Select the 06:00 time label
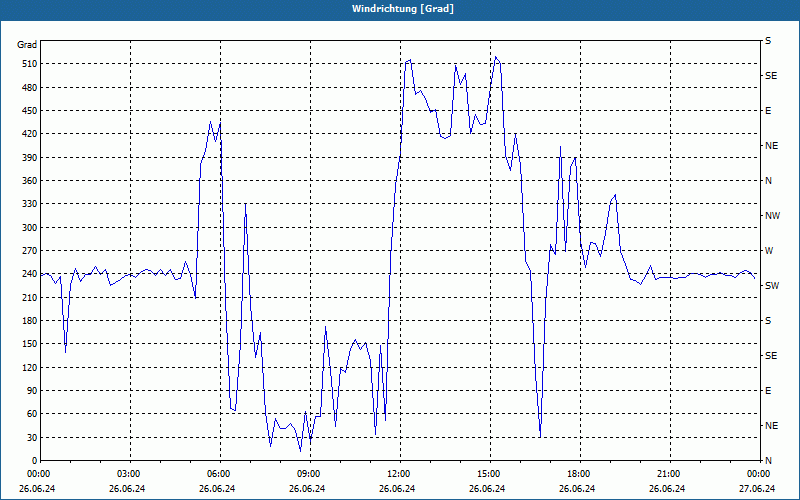This screenshot has height=500, width=800. pyautogui.click(x=217, y=473)
